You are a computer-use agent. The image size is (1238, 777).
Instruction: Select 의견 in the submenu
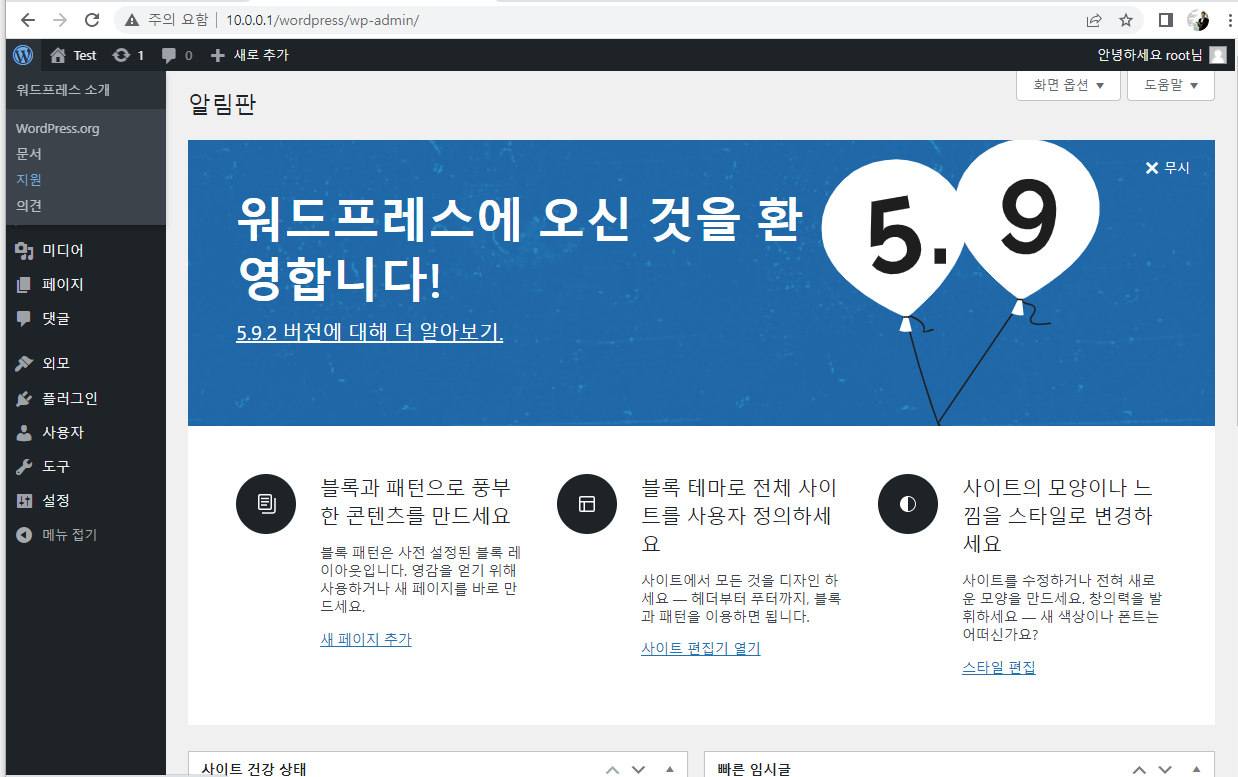coord(29,205)
